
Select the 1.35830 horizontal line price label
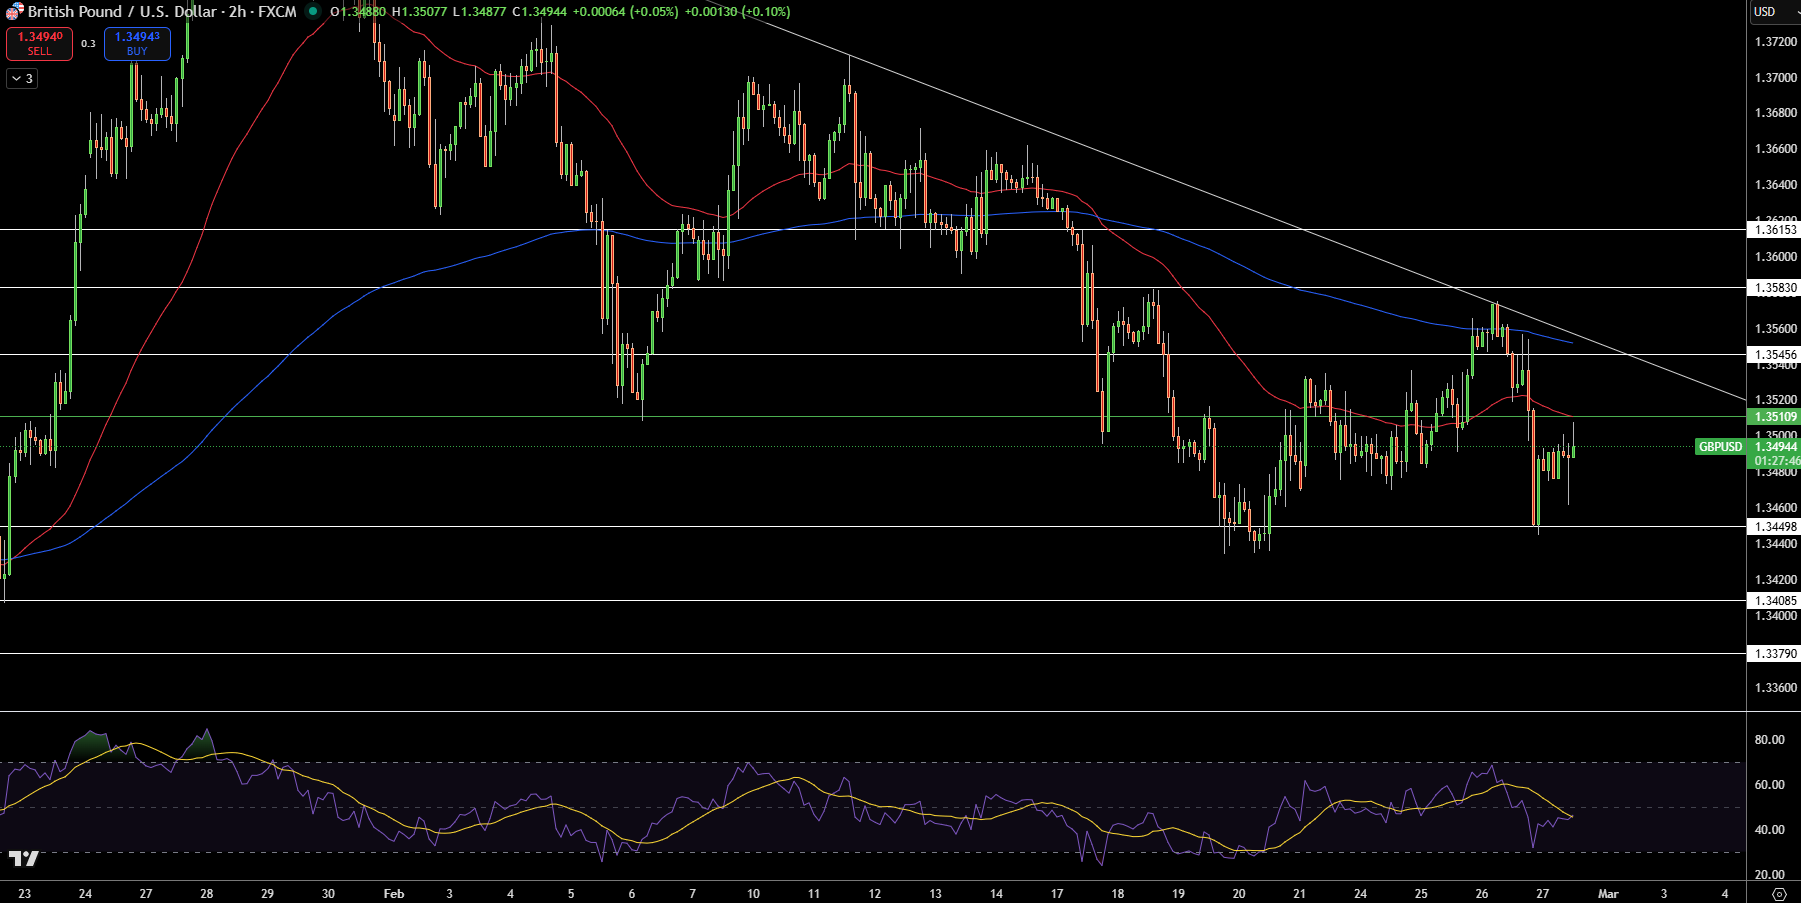tap(1775, 287)
